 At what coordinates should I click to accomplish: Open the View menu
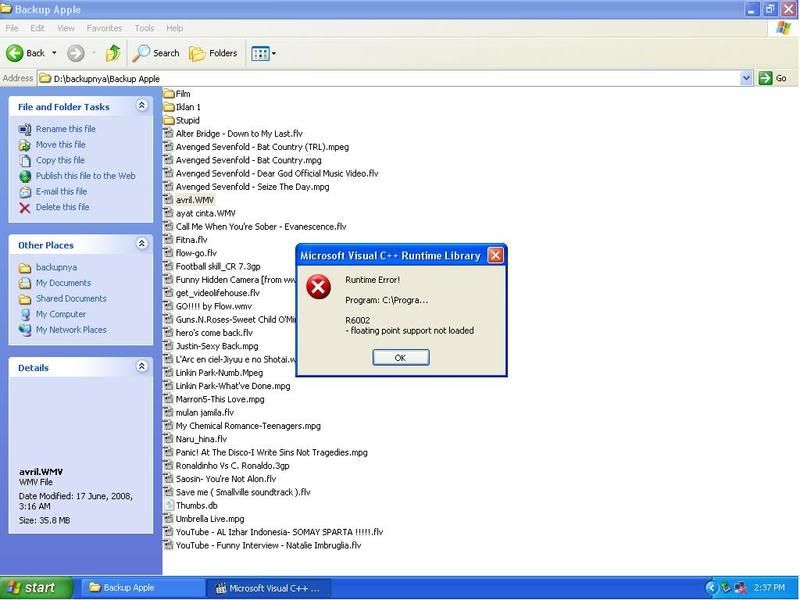[66, 28]
